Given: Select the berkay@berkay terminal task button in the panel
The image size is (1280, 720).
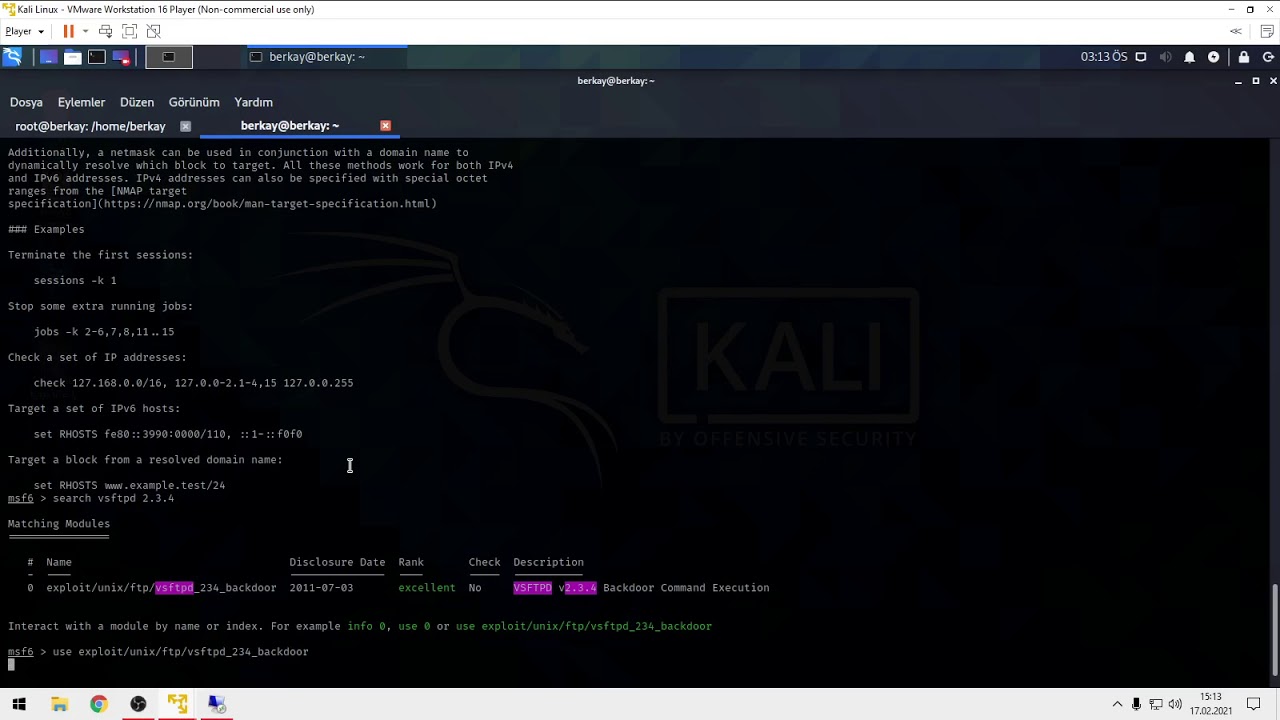Looking at the screenshot, I should 326,57.
